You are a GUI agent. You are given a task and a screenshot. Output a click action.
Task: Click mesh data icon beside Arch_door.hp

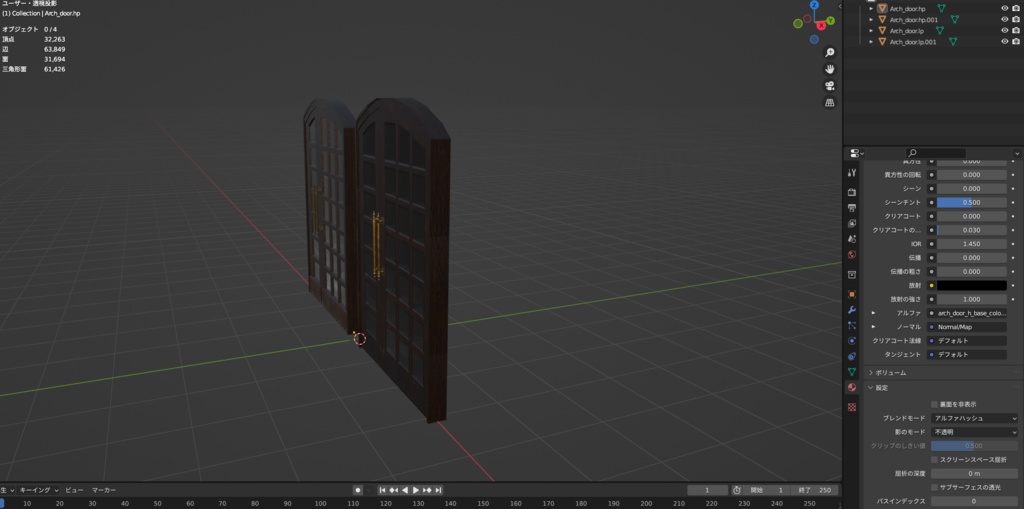tap(941, 8)
